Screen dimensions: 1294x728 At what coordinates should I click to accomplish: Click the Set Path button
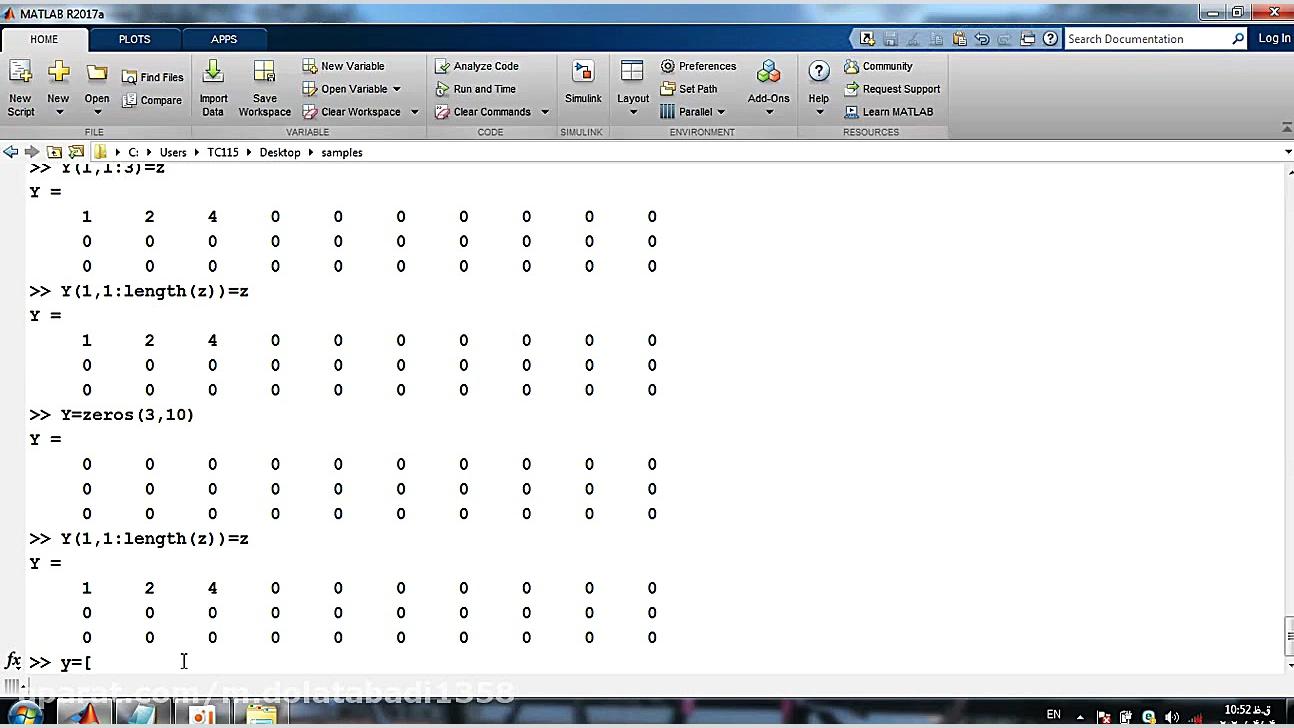tap(689, 89)
